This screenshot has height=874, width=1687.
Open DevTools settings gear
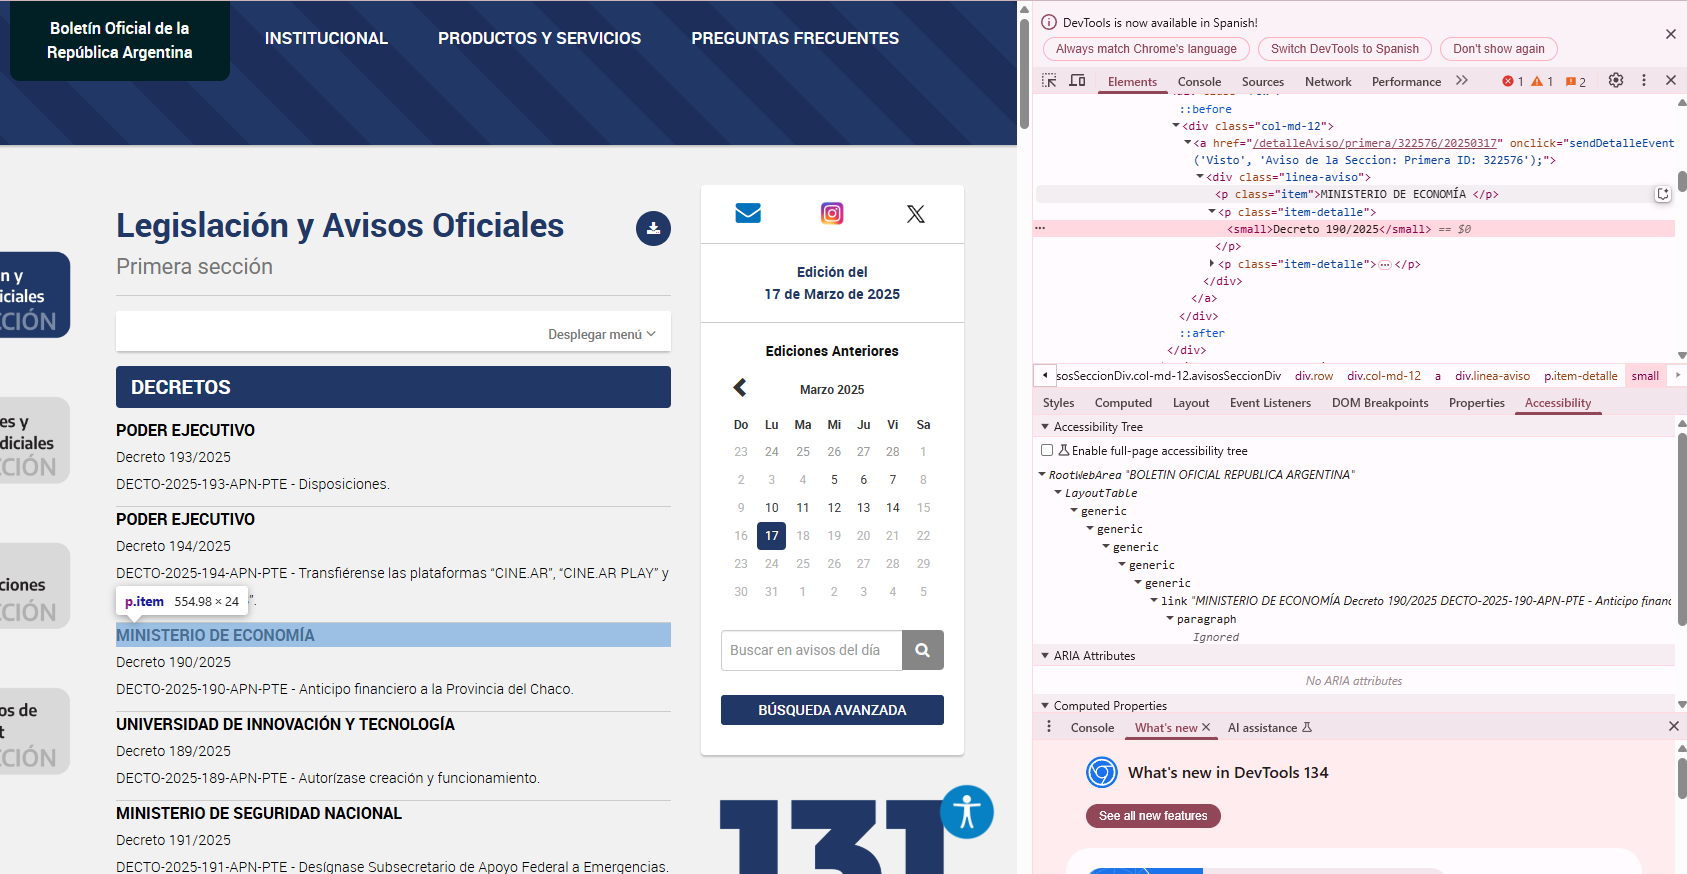[1615, 81]
